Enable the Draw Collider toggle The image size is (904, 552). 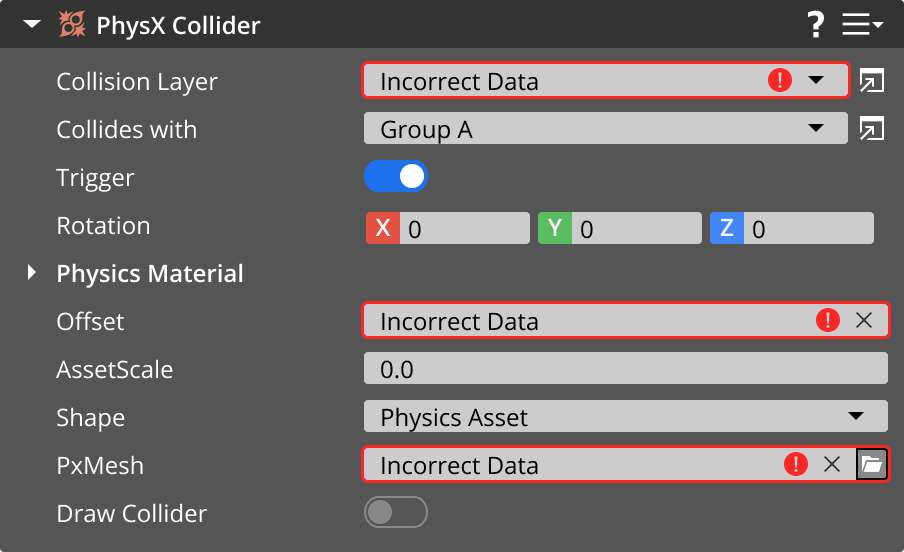click(x=396, y=513)
